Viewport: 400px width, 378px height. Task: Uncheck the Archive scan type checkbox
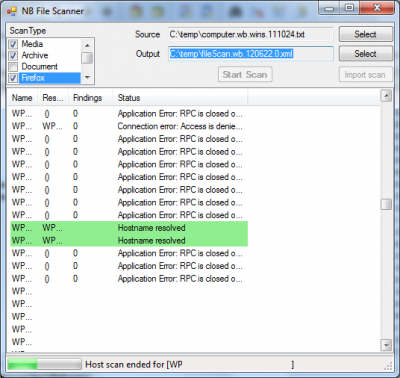click(x=13, y=55)
